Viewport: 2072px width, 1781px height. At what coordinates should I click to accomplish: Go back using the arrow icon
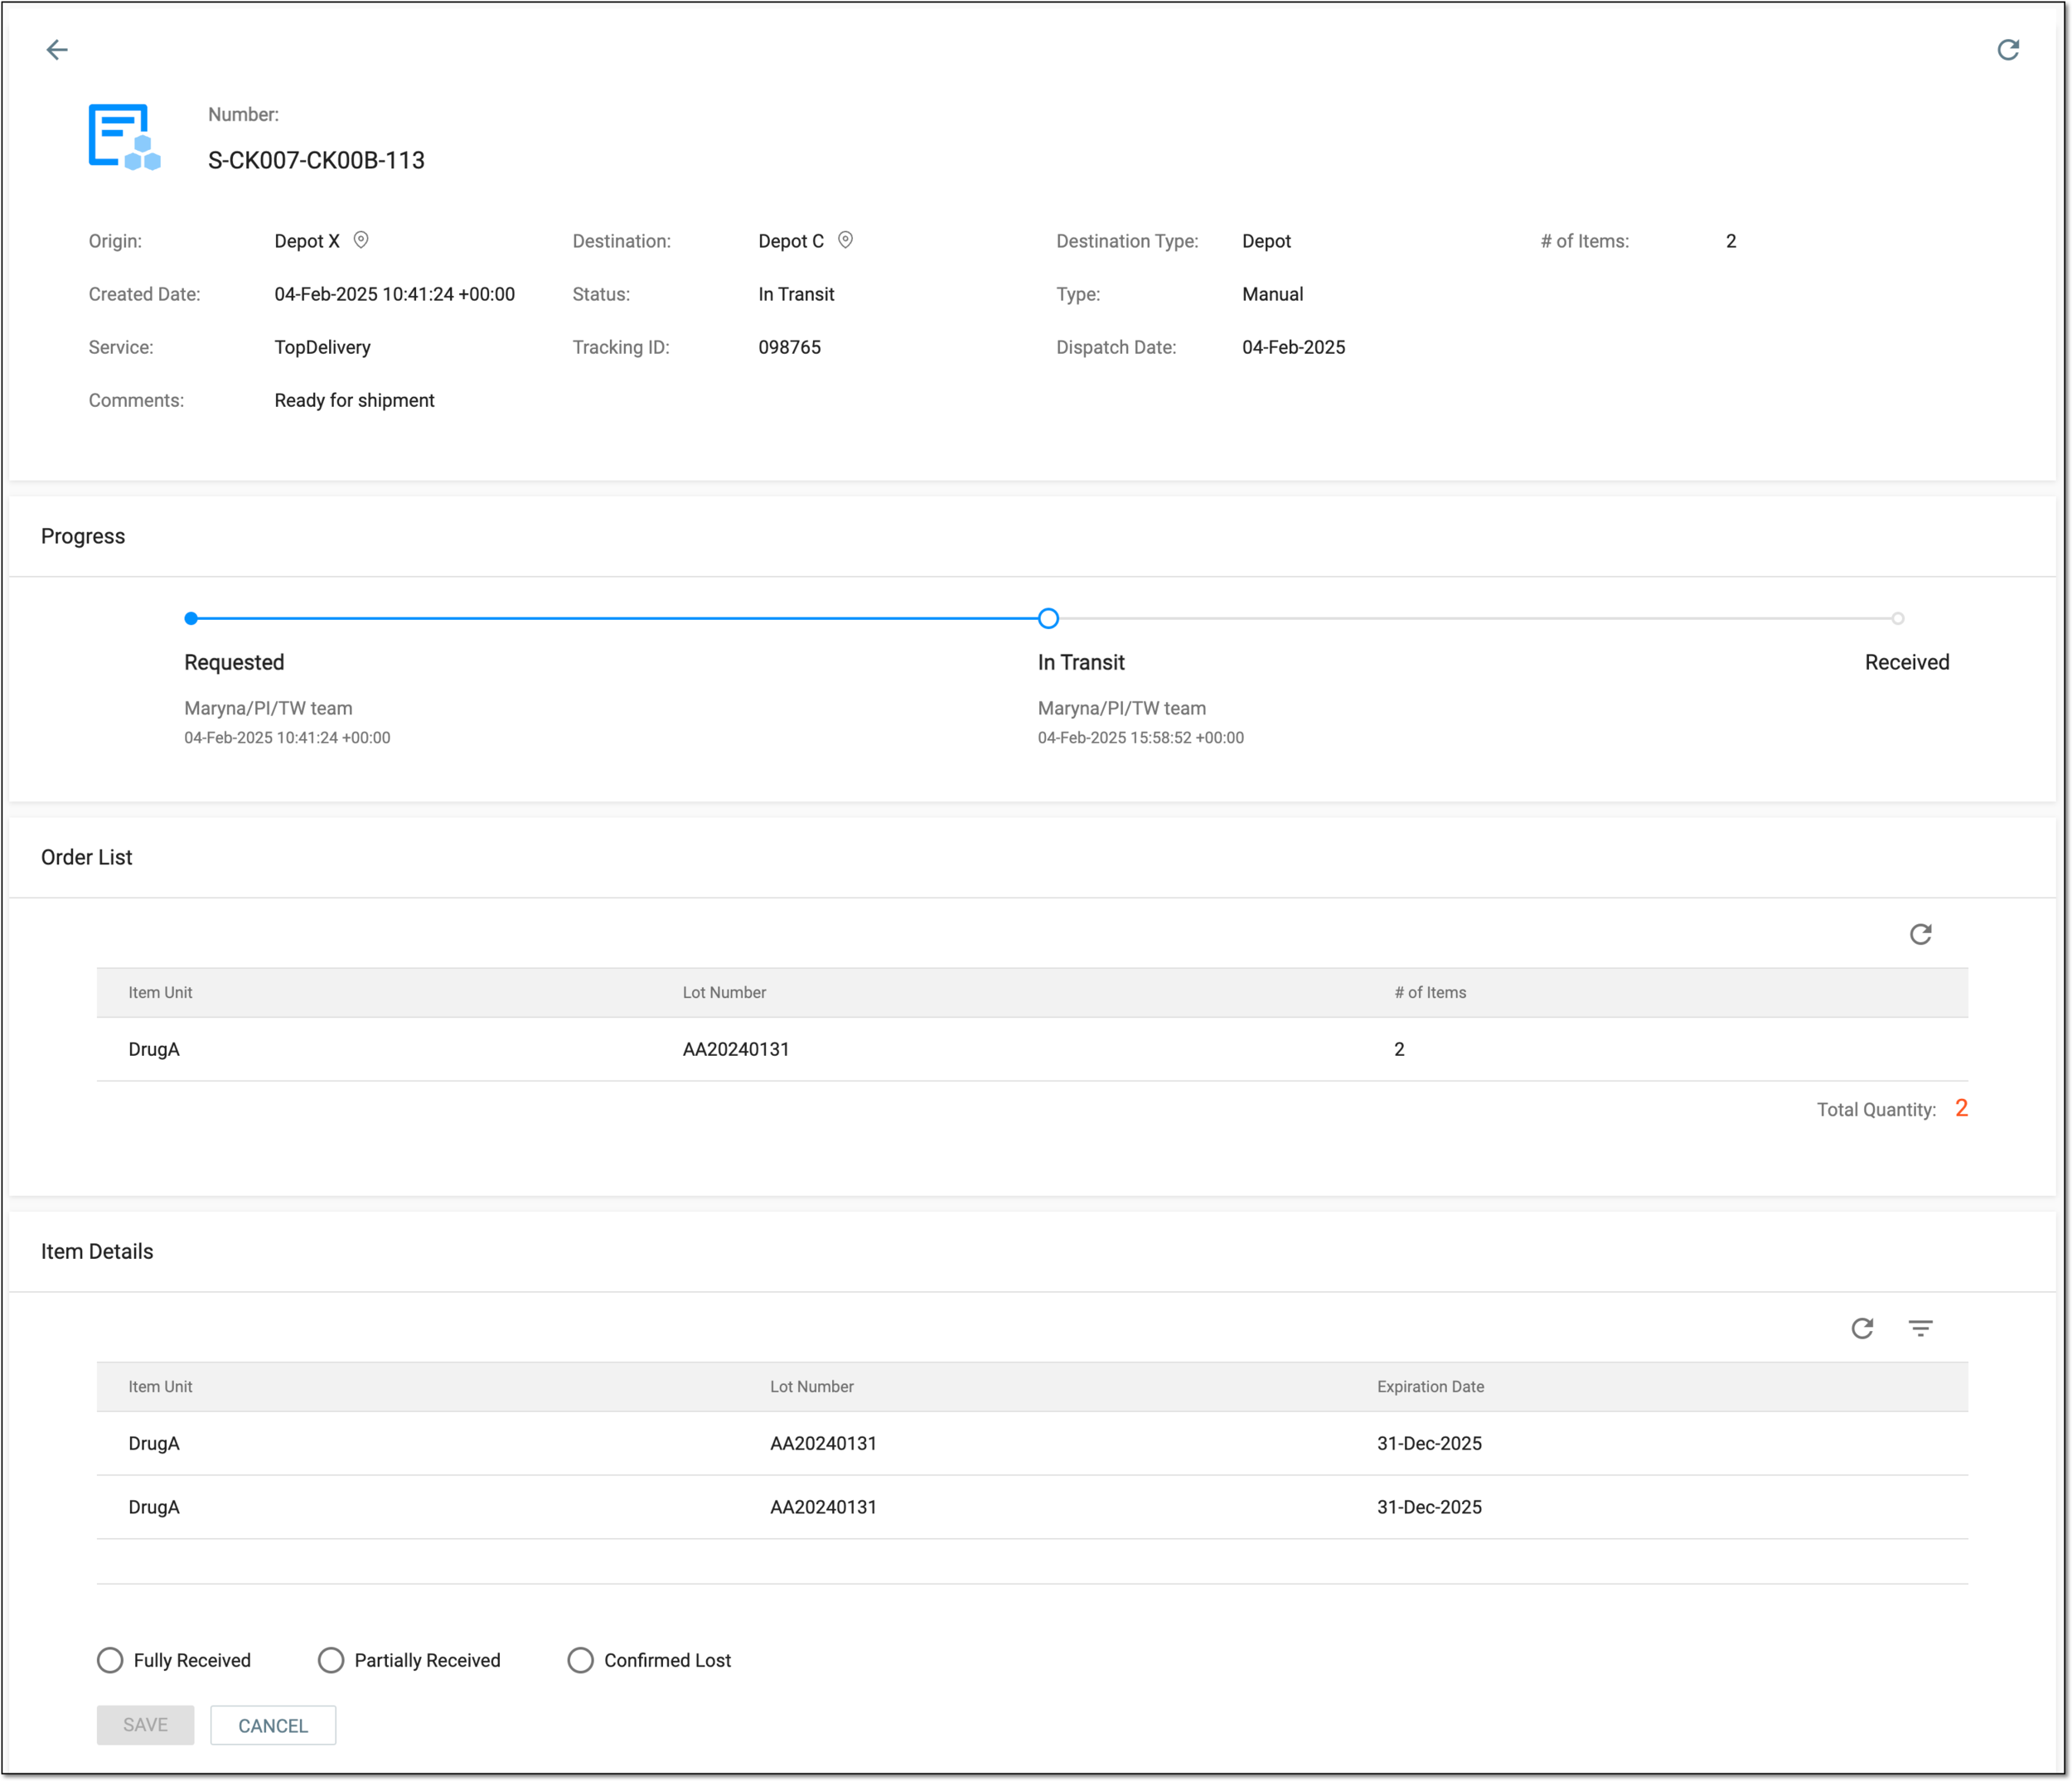57,50
